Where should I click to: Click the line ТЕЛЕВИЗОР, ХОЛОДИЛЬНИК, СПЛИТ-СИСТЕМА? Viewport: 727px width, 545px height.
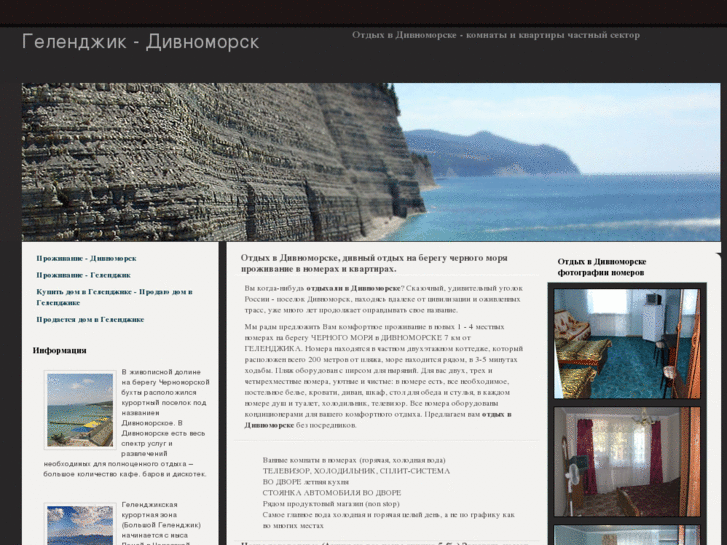356,471
